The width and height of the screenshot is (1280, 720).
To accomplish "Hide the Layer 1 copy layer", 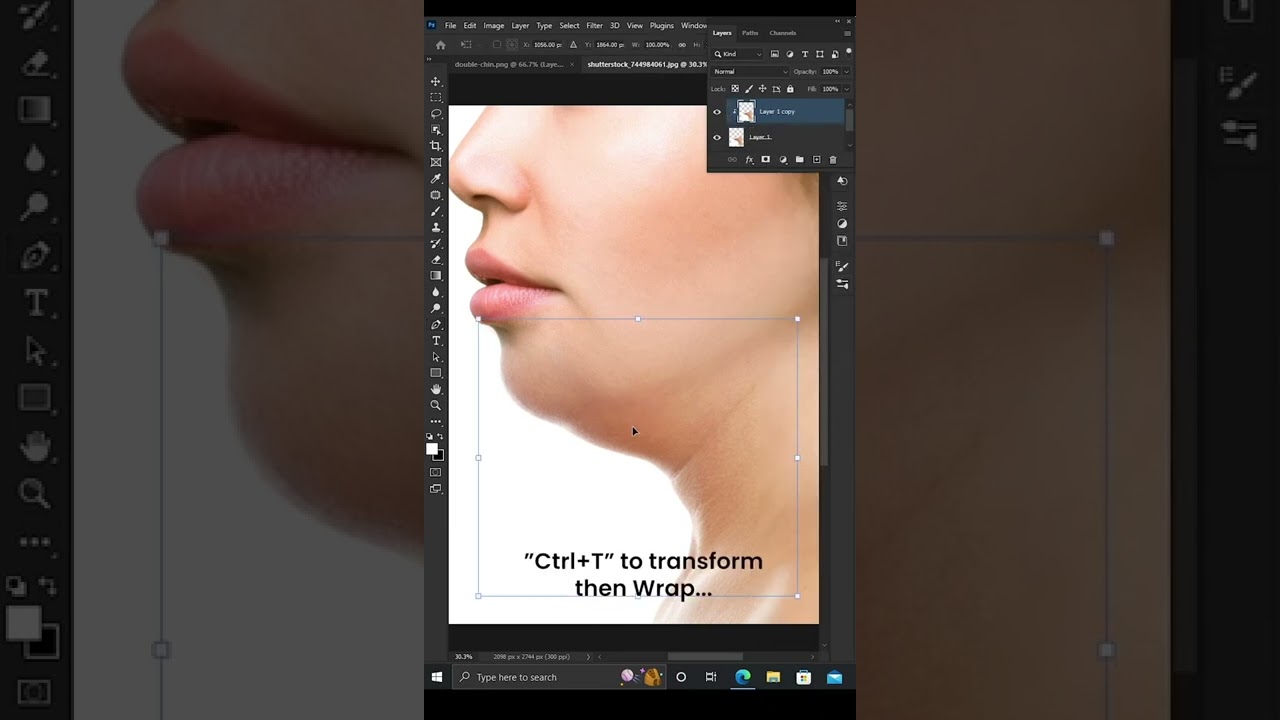I will click(x=717, y=112).
